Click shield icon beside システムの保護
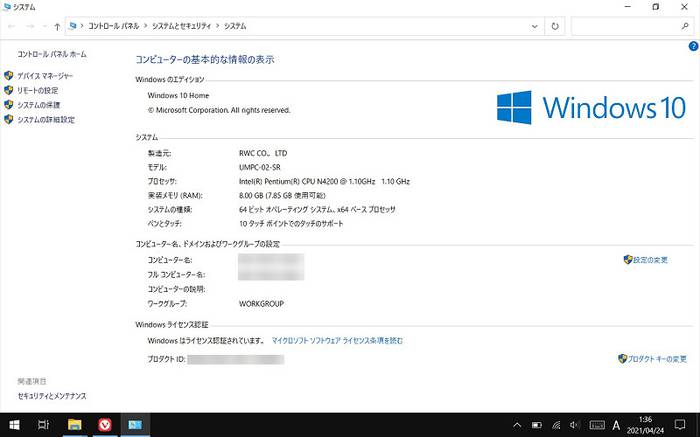 tap(8, 105)
